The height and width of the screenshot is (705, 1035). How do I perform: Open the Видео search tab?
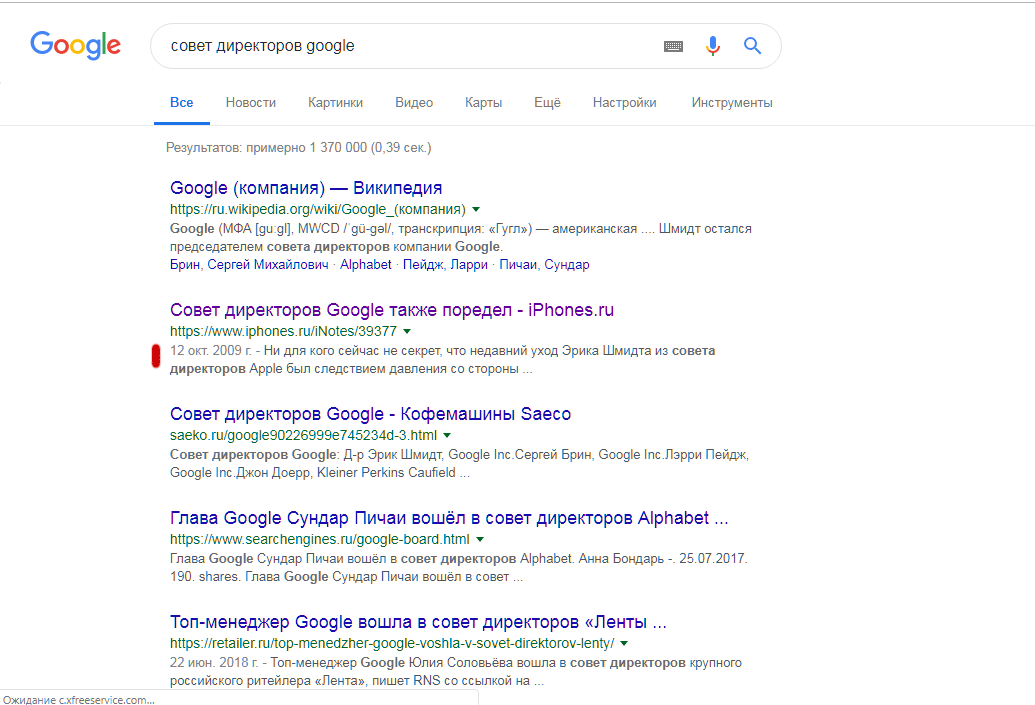(414, 102)
